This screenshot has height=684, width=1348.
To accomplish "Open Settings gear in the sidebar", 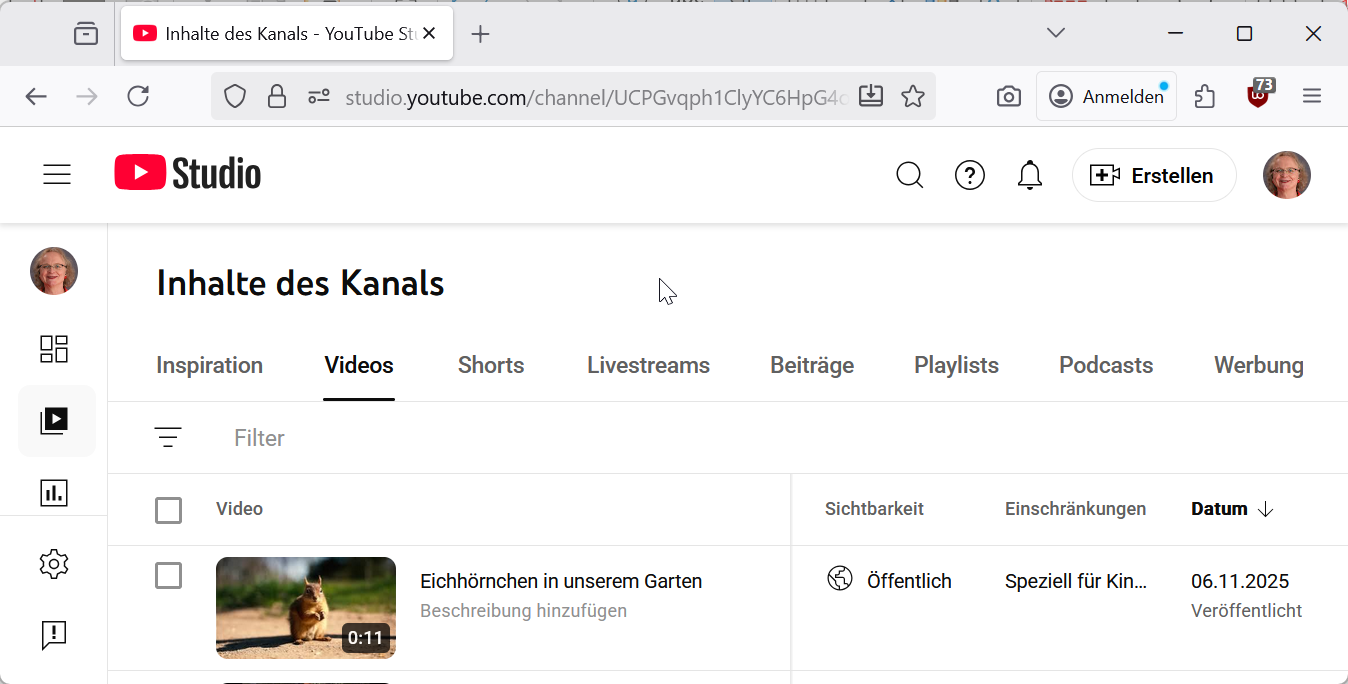I will coord(54,564).
